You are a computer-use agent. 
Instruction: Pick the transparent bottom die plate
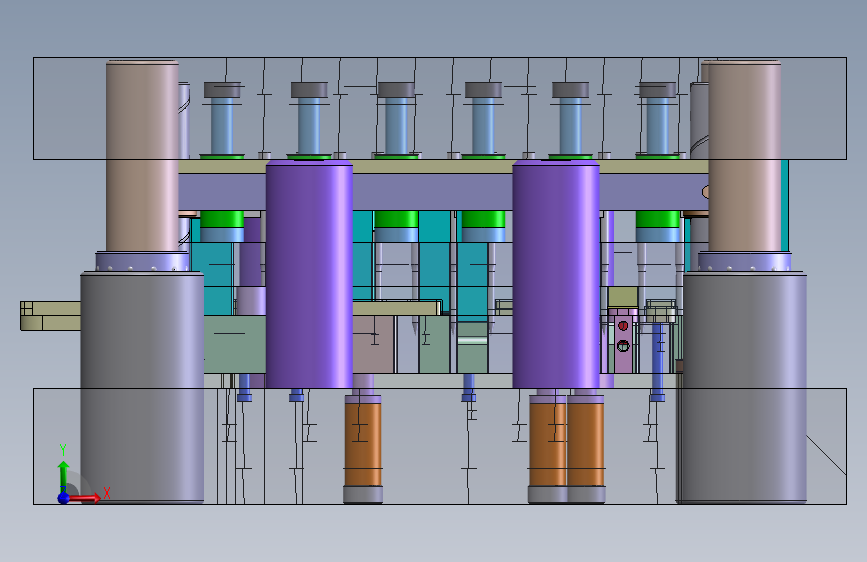[440, 446]
